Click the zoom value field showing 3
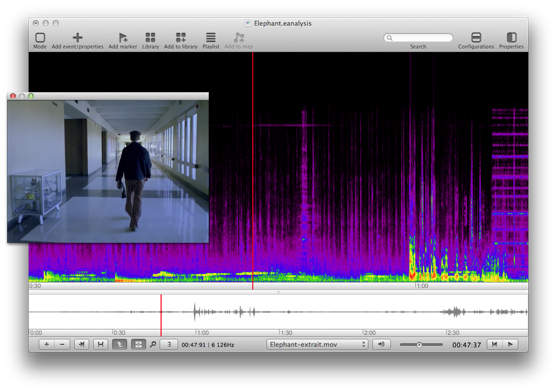Screen dimensions: 557x392 (x=169, y=344)
